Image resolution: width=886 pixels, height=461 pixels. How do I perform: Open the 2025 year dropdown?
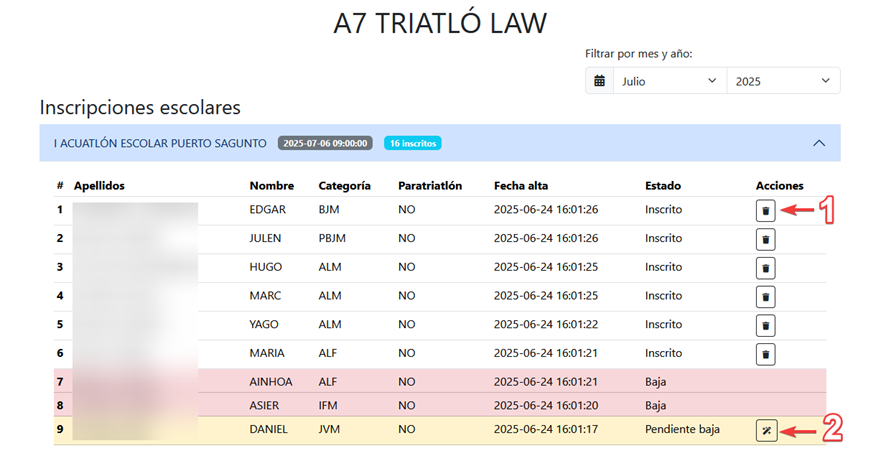click(782, 81)
